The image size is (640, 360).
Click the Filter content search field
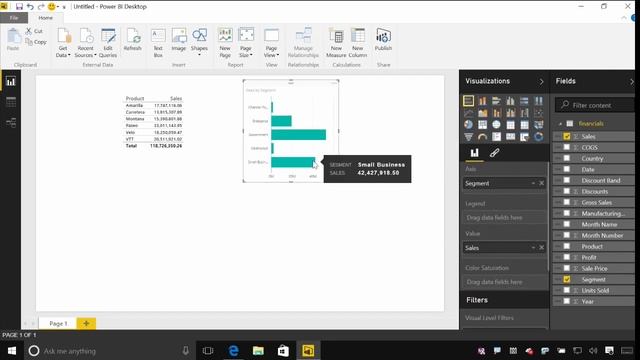(x=594, y=105)
